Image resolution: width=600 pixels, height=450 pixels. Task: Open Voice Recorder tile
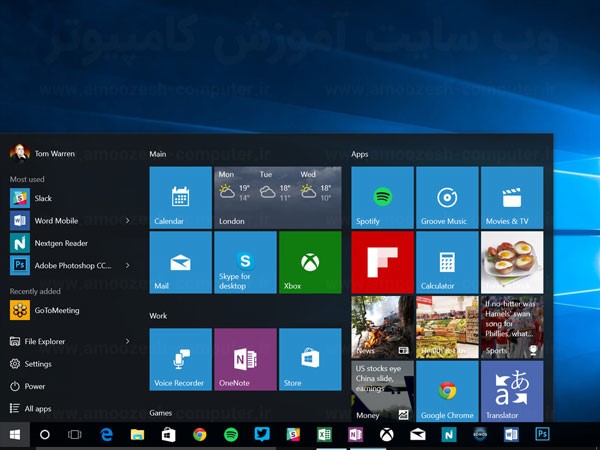pos(180,359)
